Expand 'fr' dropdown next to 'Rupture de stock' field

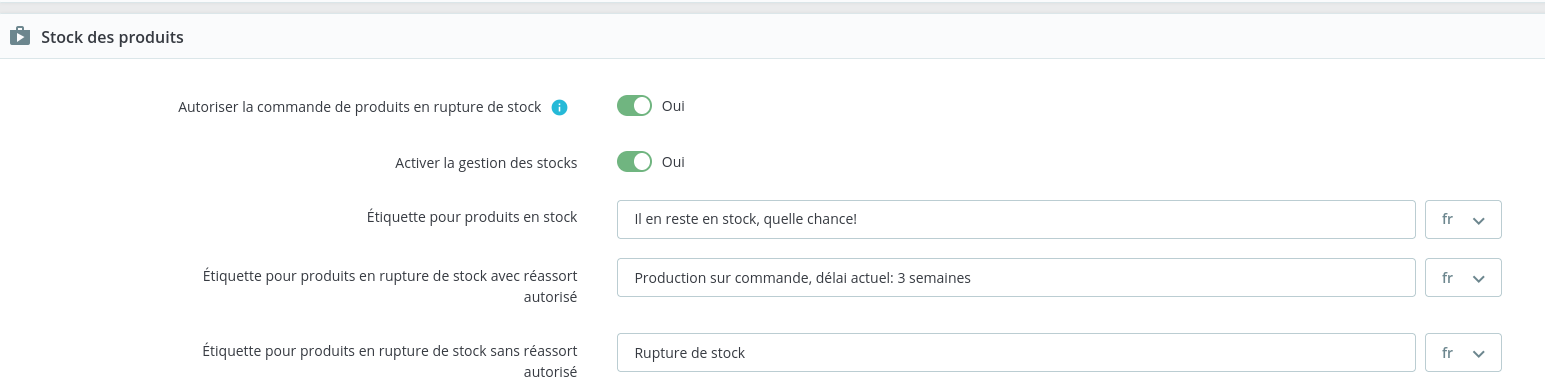[x=1463, y=353]
